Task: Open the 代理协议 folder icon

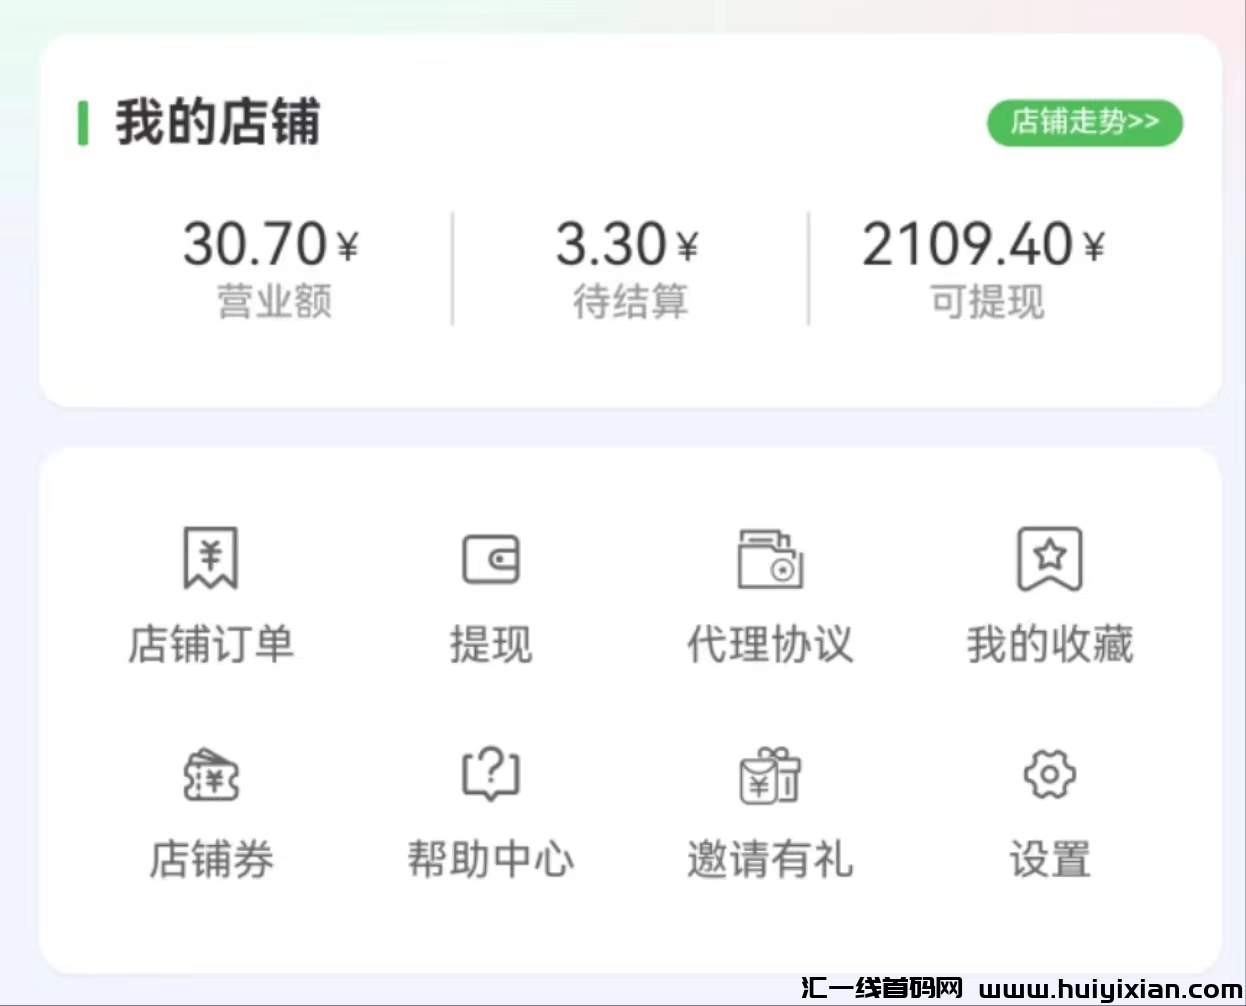Action: click(770, 559)
